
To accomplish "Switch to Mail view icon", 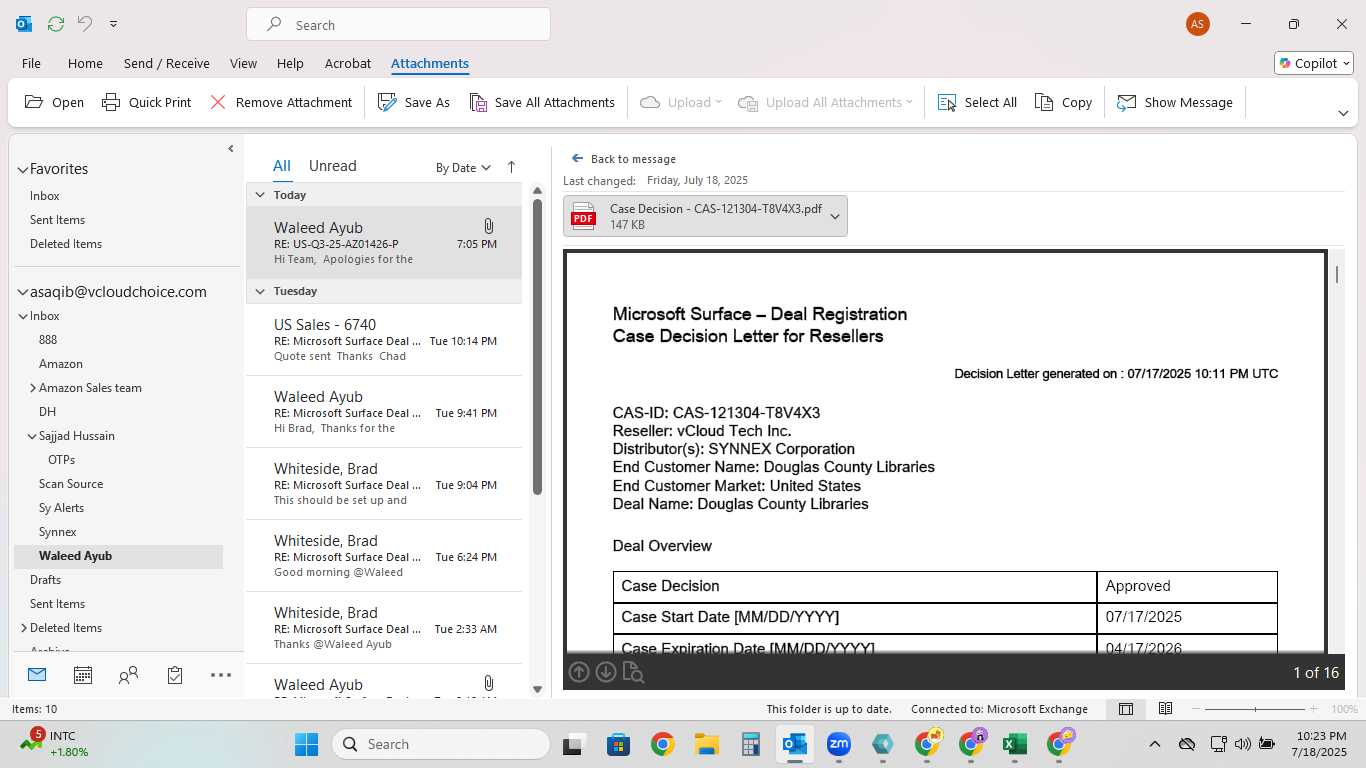I will tap(37, 675).
